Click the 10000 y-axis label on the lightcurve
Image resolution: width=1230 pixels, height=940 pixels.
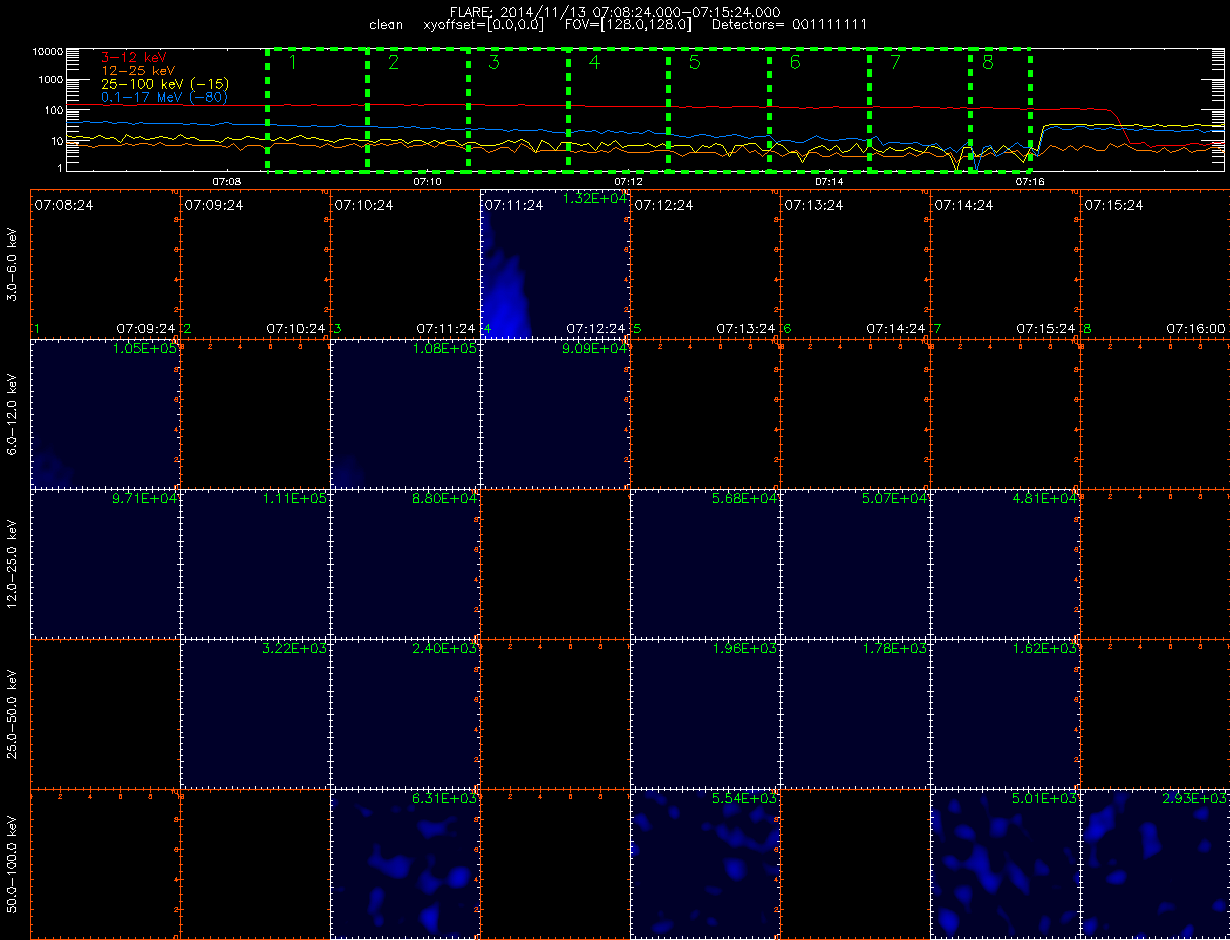47,51
